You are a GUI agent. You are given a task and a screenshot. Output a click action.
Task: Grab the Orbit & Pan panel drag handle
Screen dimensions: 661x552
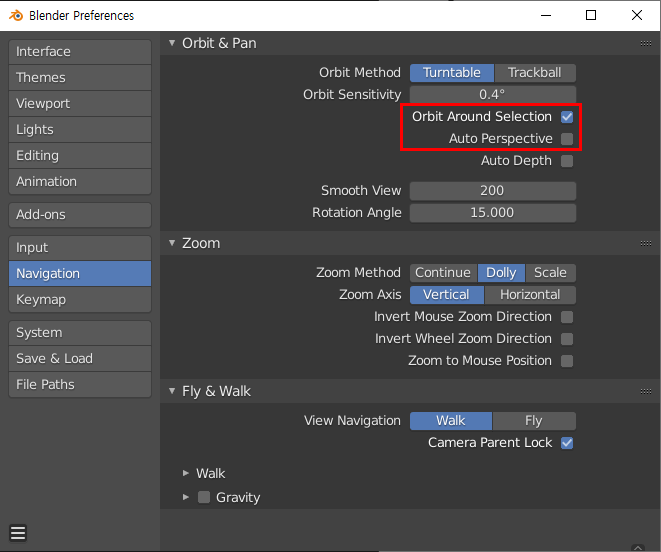[x=645, y=43]
